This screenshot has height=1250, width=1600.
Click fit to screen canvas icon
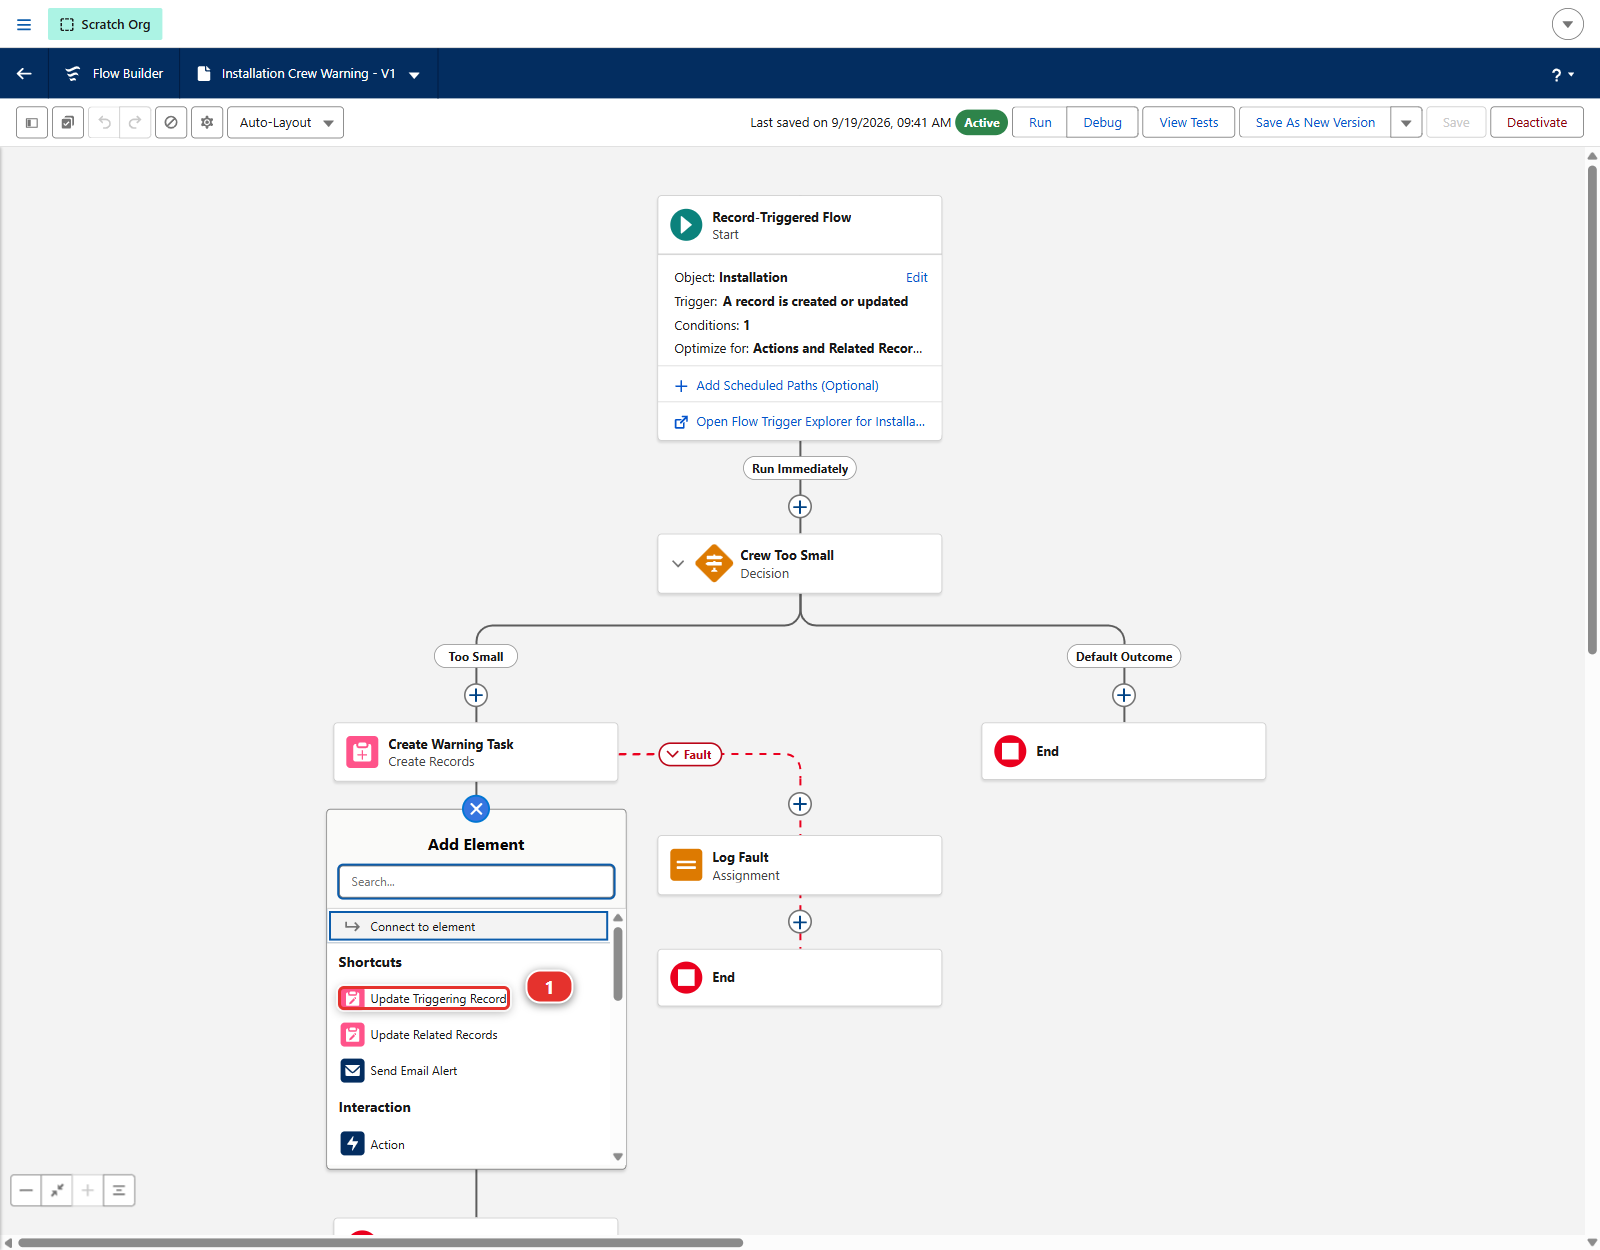click(57, 1190)
